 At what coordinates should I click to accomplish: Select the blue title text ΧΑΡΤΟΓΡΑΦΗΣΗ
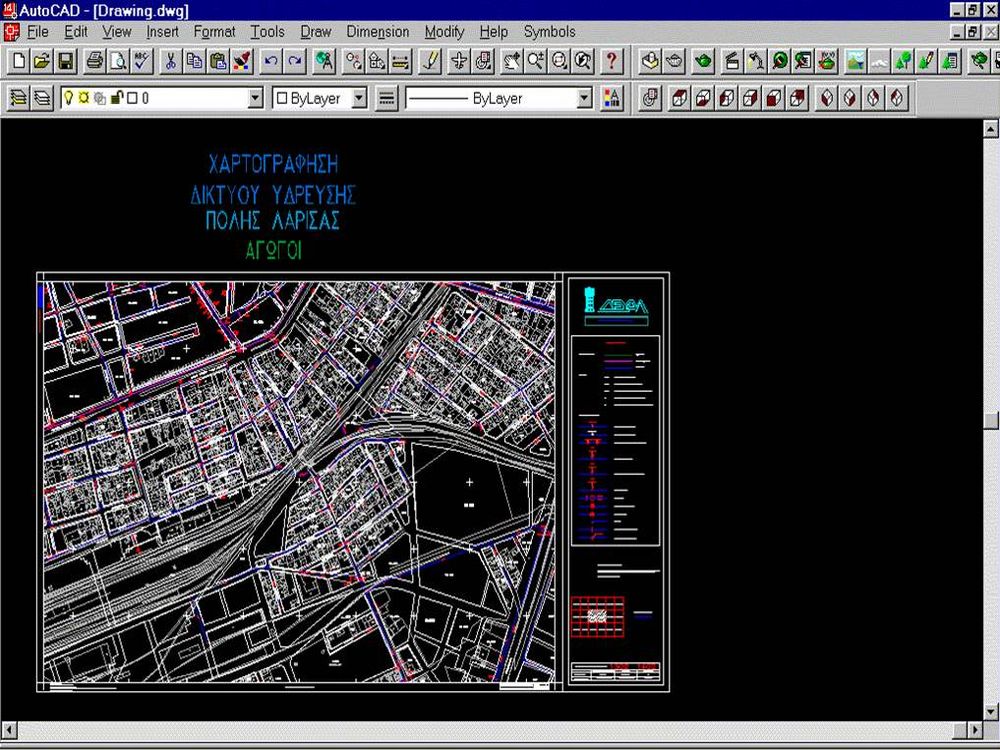click(x=274, y=165)
